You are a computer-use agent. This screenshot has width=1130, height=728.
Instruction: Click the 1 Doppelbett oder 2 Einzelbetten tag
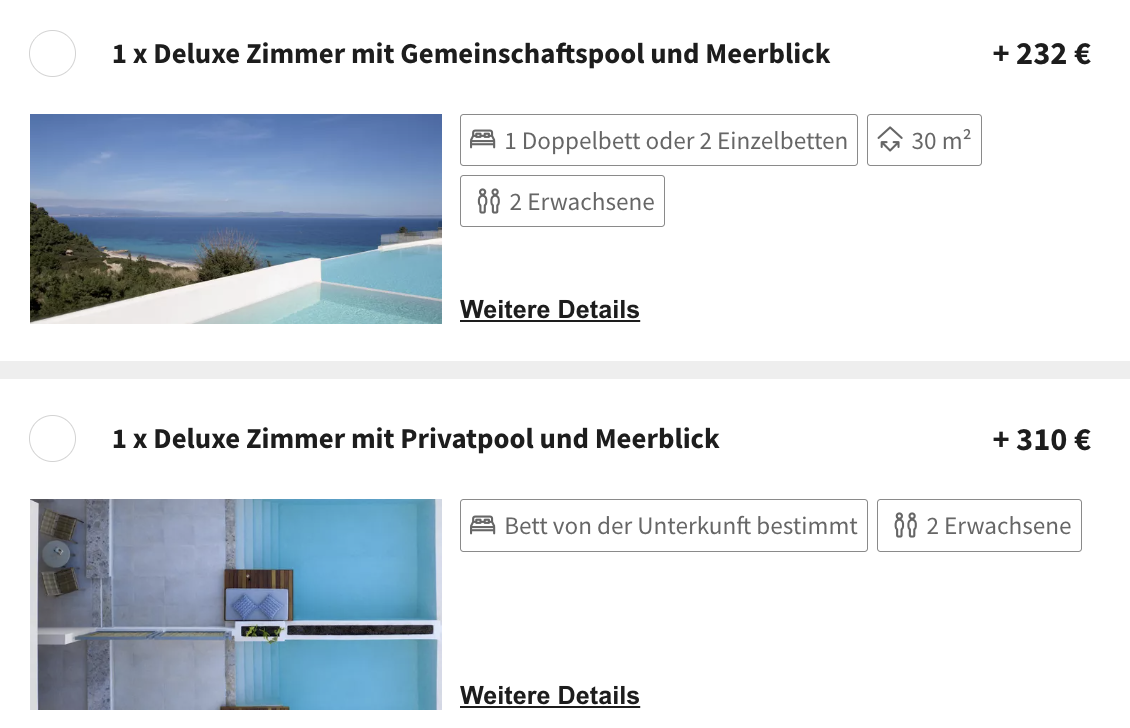click(659, 140)
